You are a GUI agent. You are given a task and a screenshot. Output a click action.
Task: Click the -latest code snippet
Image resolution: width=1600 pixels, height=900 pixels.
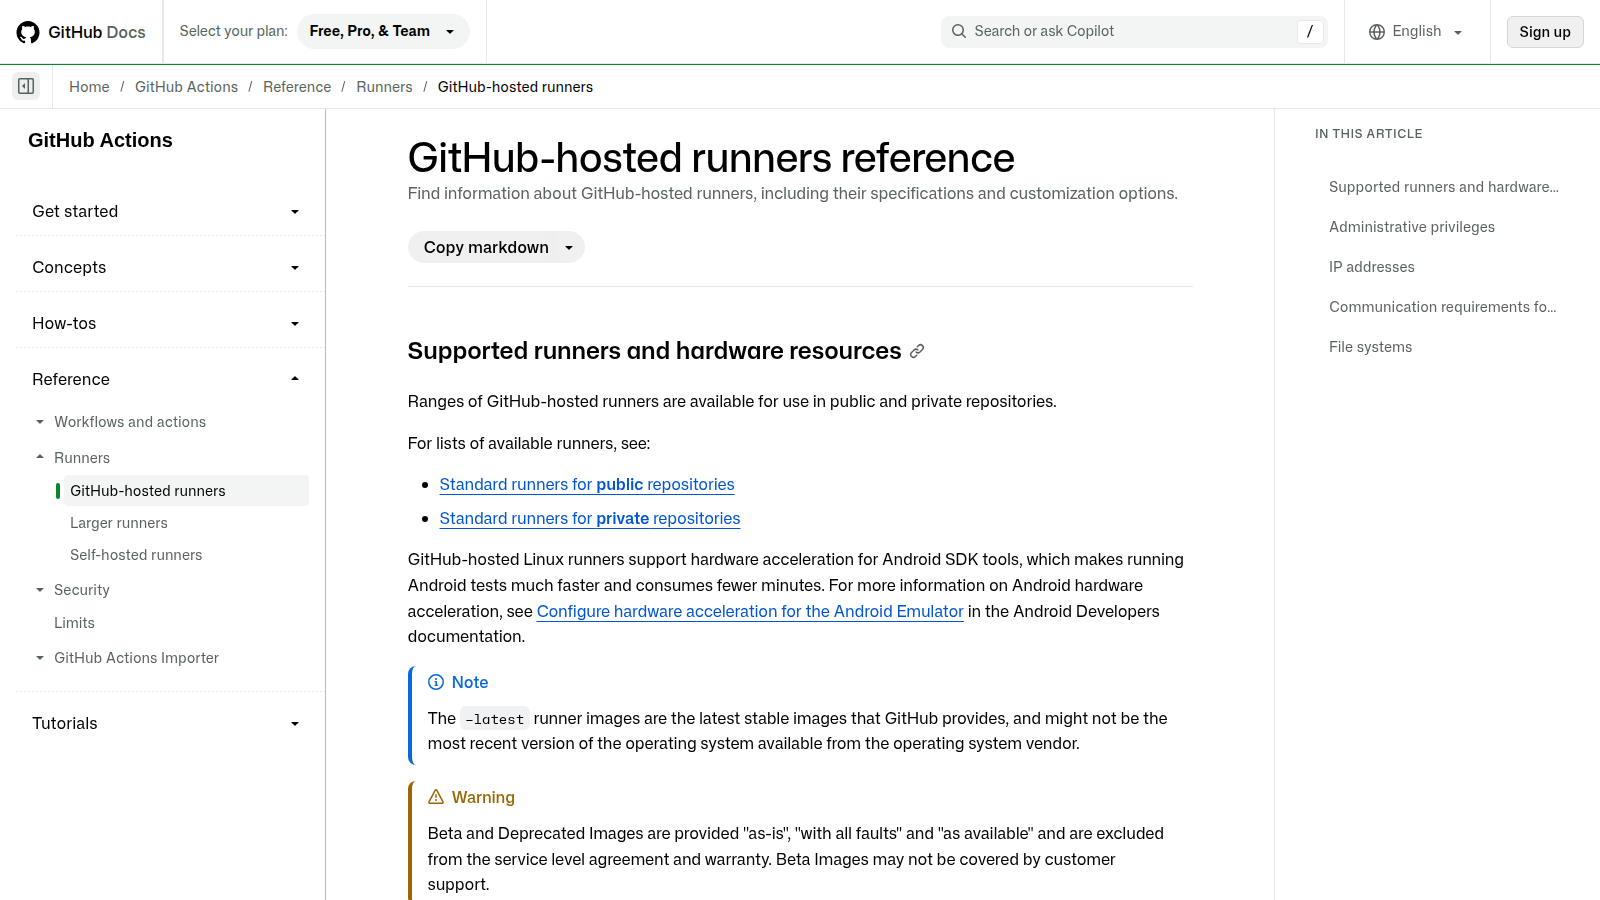point(494,719)
